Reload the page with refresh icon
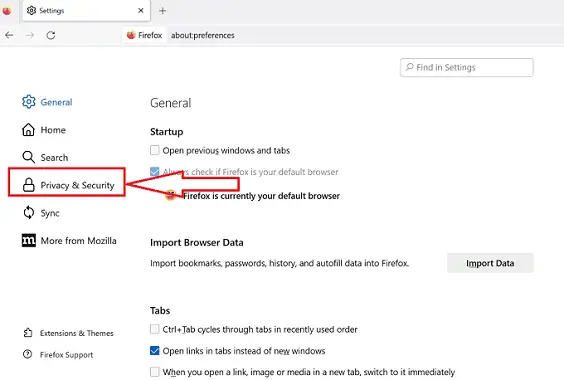Screen dimensions: 564x380 click(51, 35)
